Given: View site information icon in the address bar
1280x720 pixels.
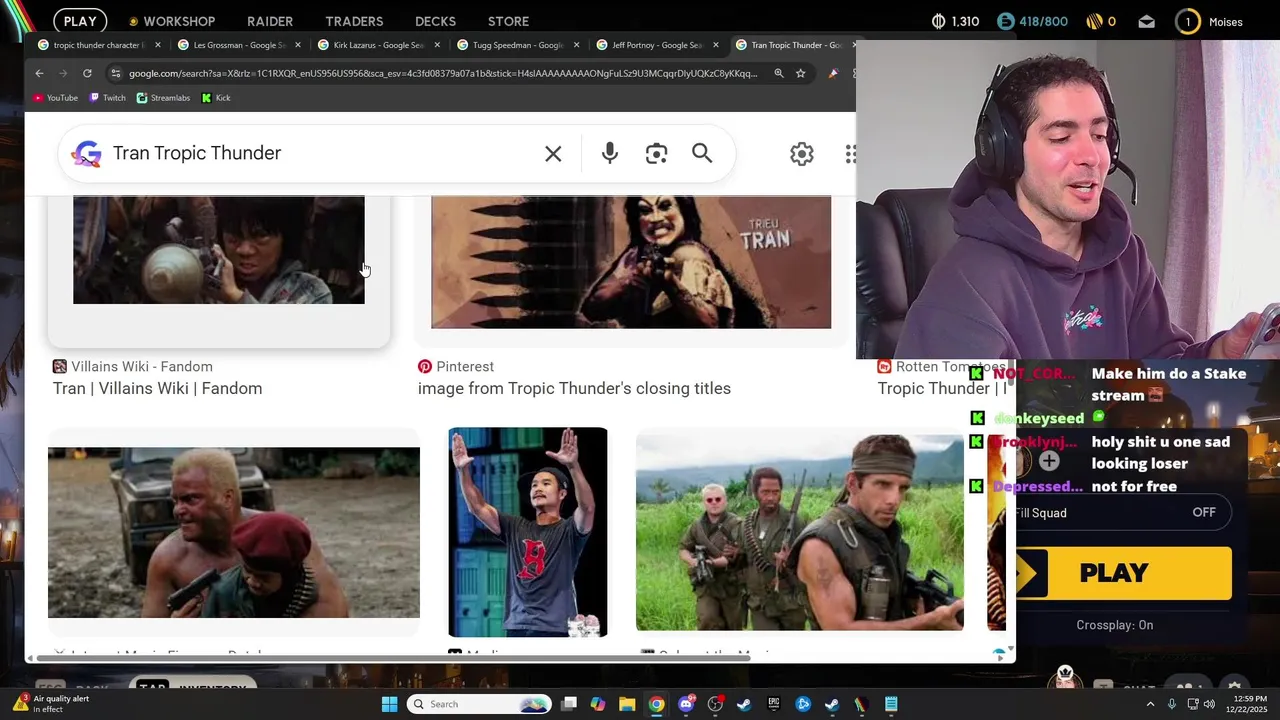Looking at the screenshot, I should (x=116, y=73).
